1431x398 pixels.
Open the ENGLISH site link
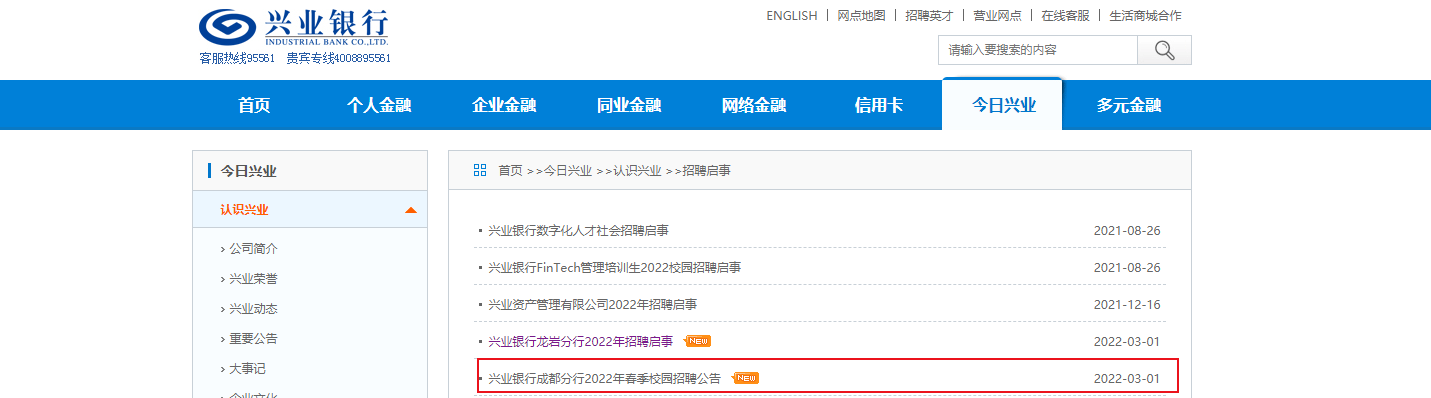pyautogui.click(x=792, y=15)
